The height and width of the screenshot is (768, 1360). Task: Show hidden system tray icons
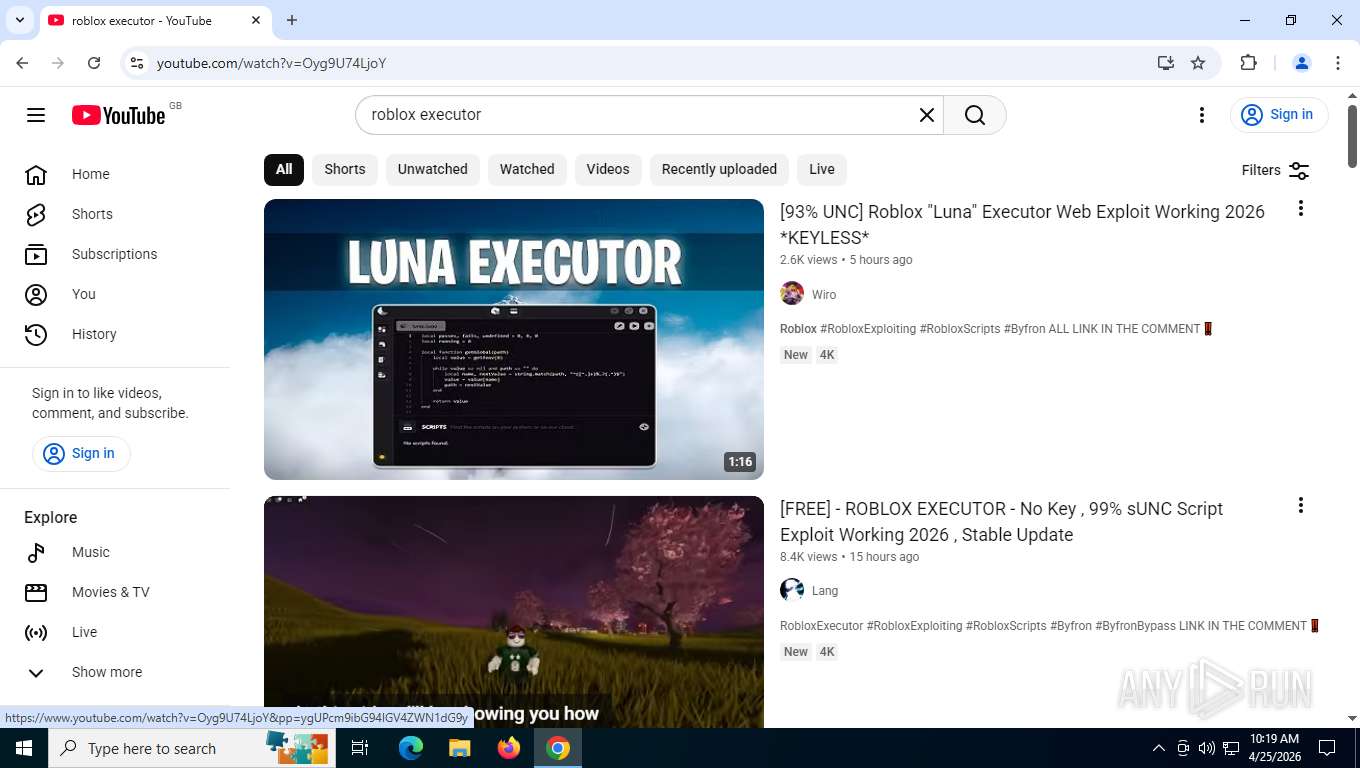(1159, 748)
